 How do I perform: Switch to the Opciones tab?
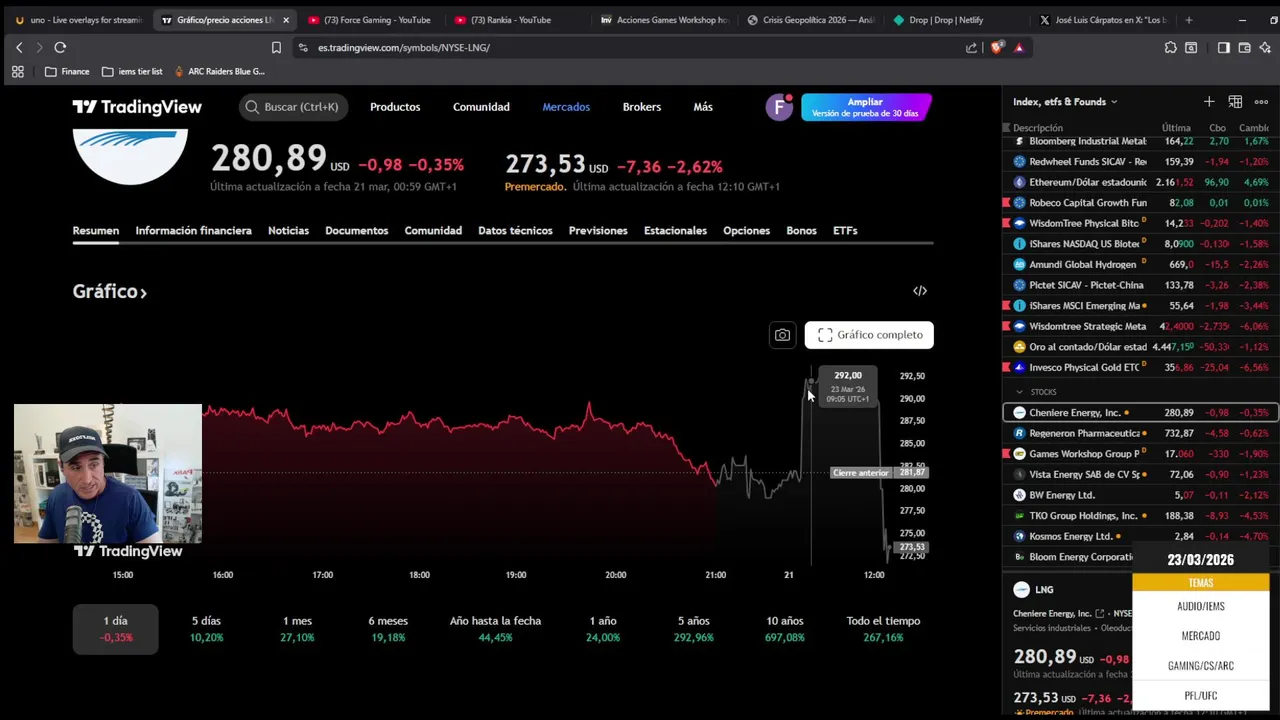[747, 230]
